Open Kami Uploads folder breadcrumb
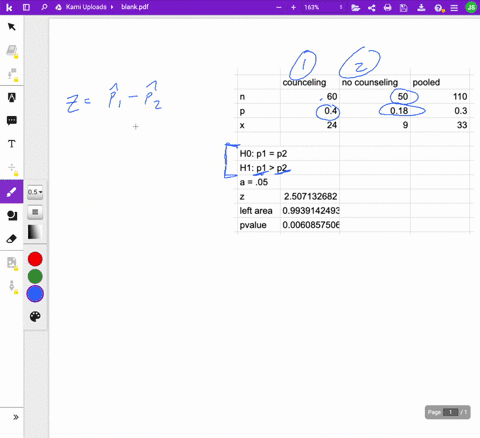This screenshot has height=438, width=480. tap(86, 7)
